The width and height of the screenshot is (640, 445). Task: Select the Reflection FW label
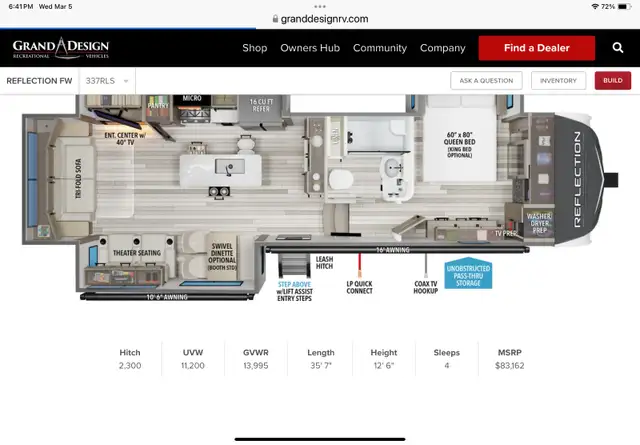[x=39, y=81]
